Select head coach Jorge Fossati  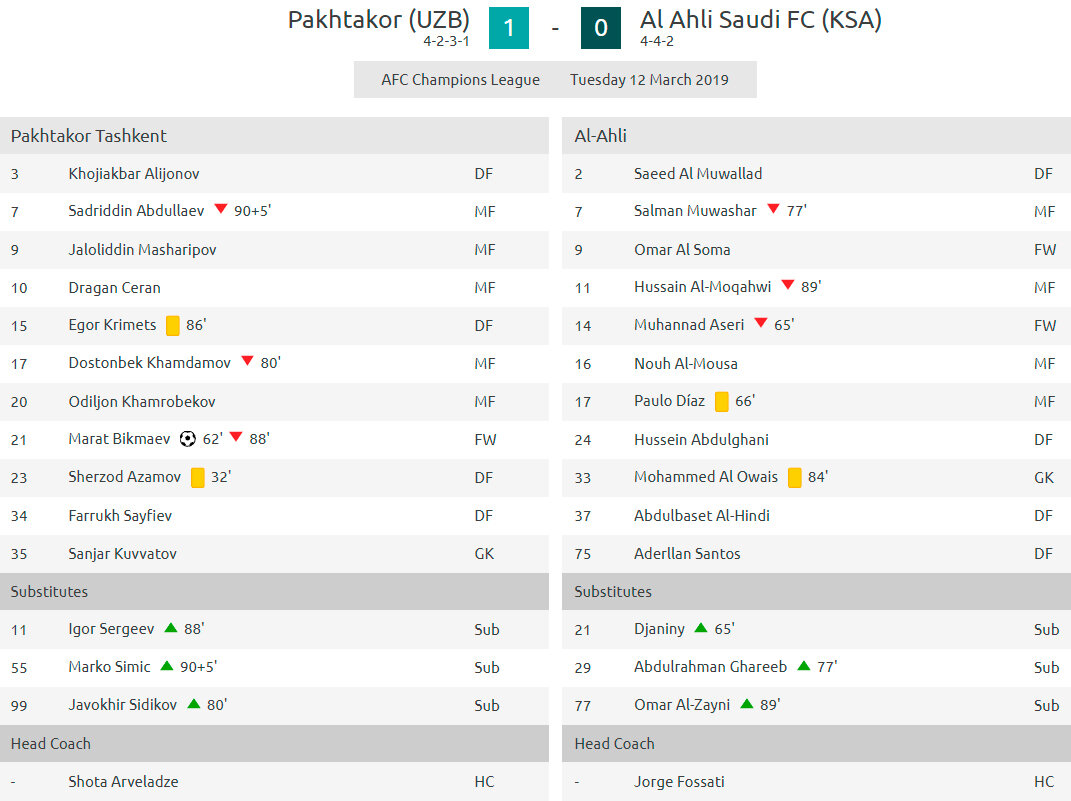(679, 781)
